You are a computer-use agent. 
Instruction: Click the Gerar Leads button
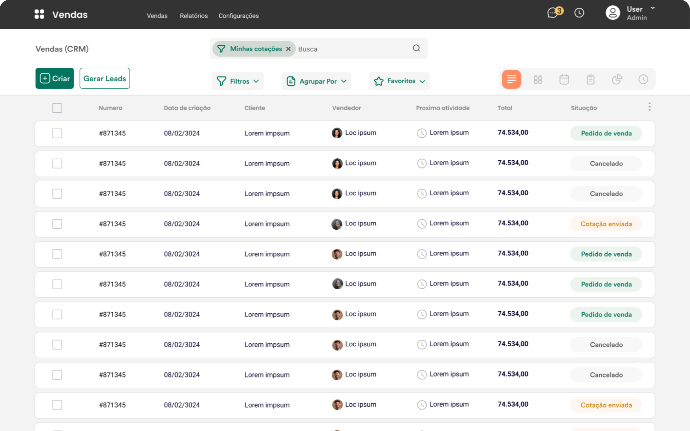(105, 78)
